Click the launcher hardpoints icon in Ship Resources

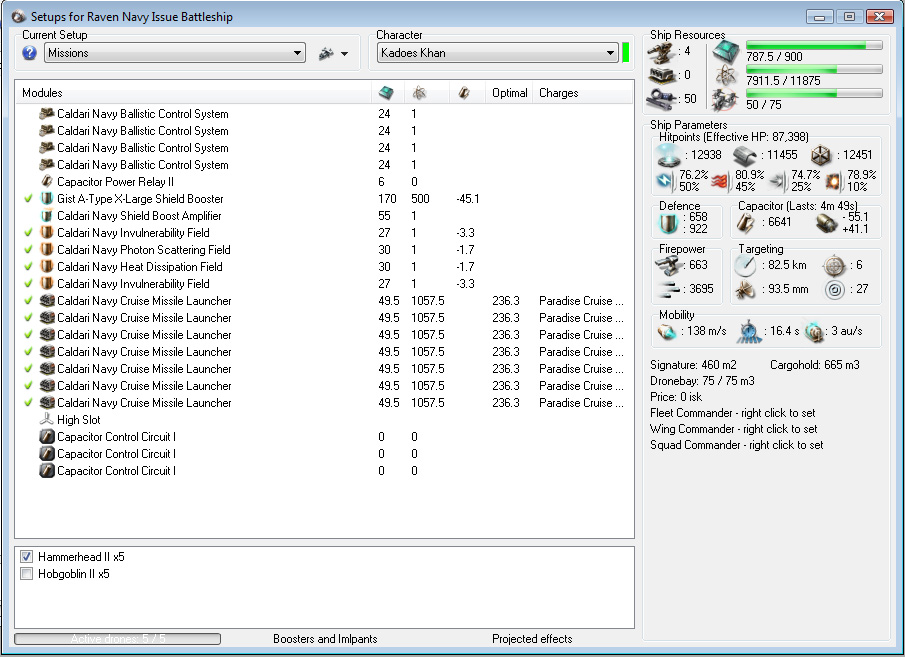pyautogui.click(x=661, y=75)
